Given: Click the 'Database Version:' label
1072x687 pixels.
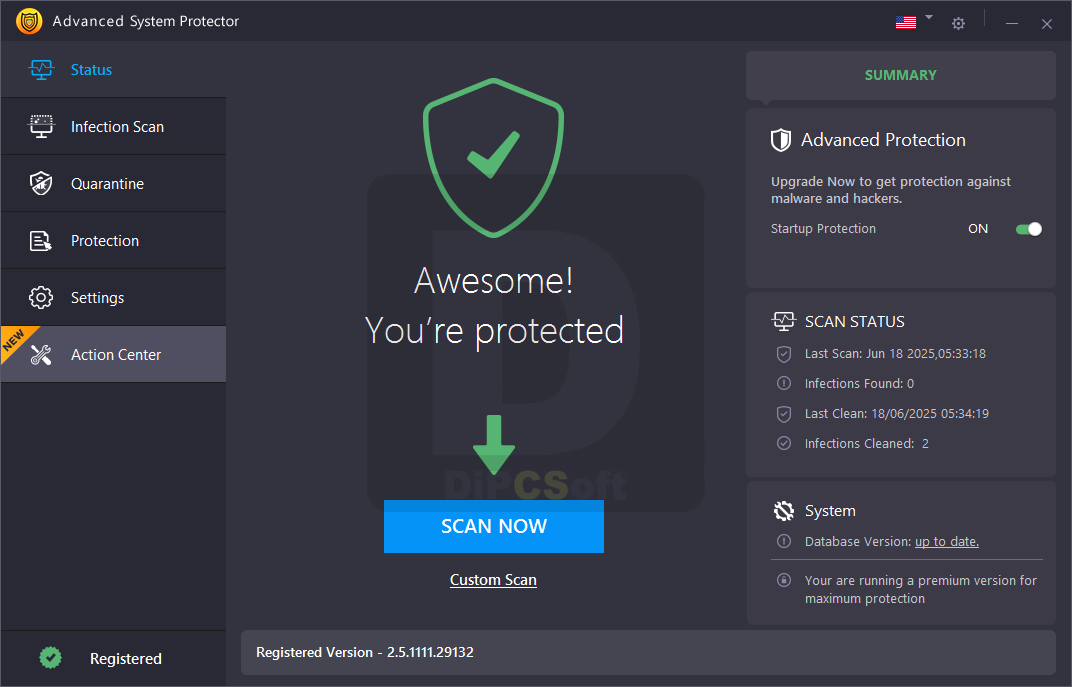Looking at the screenshot, I should click(x=858, y=541).
